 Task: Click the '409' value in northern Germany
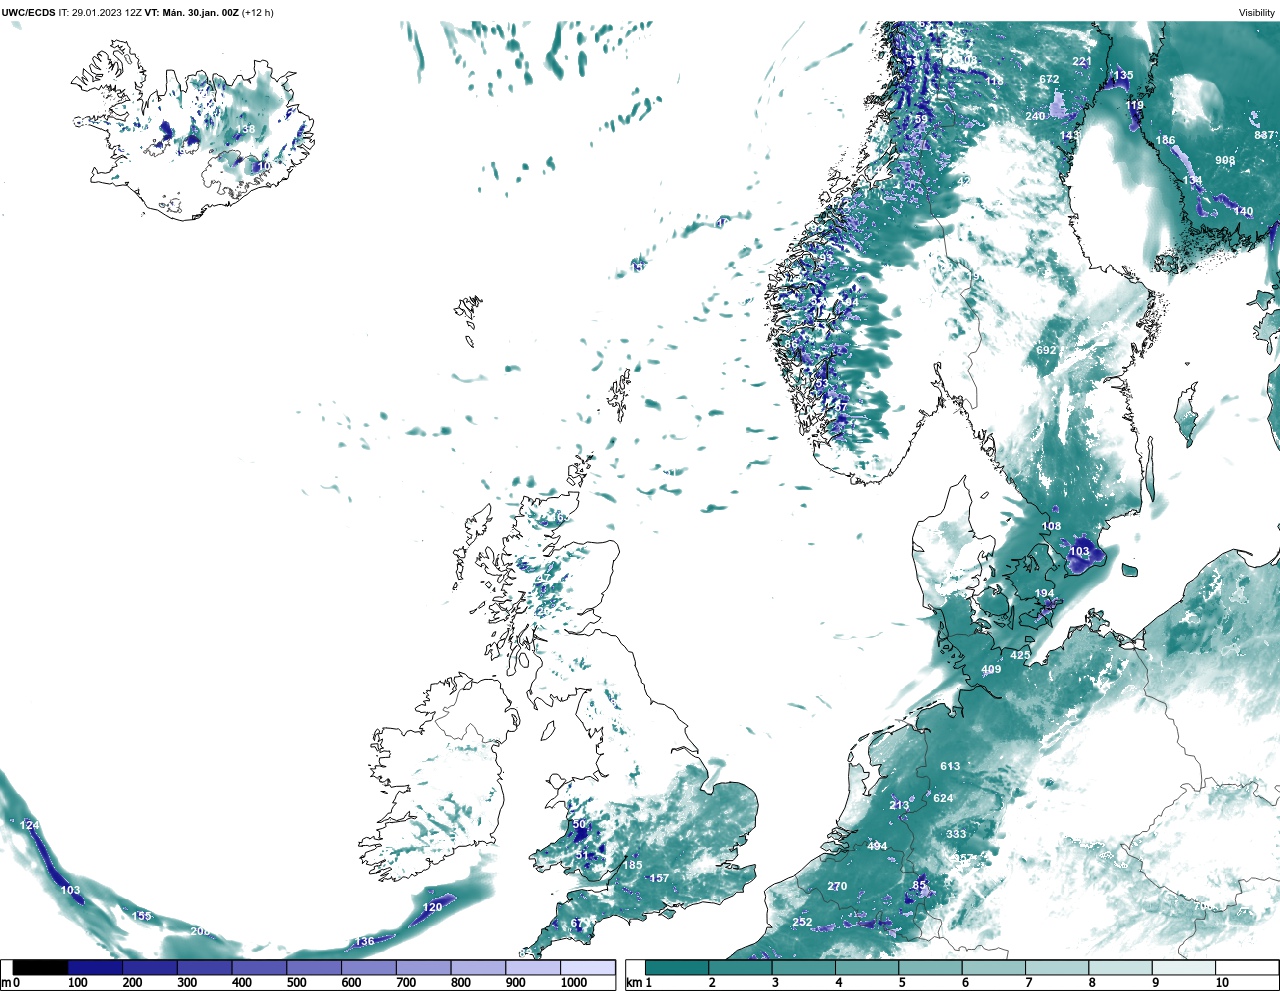[x=991, y=670]
